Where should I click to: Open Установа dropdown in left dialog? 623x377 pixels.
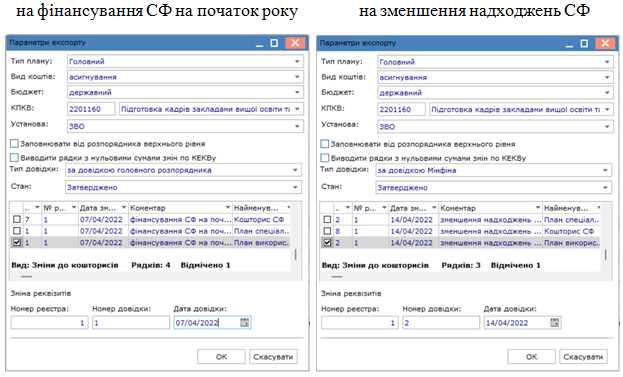pos(297,126)
